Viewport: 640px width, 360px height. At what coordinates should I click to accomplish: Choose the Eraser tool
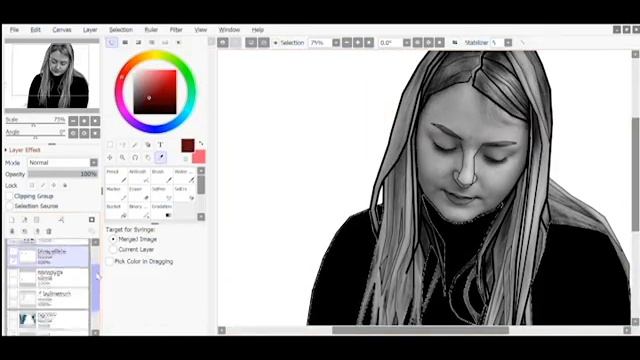pos(139,194)
